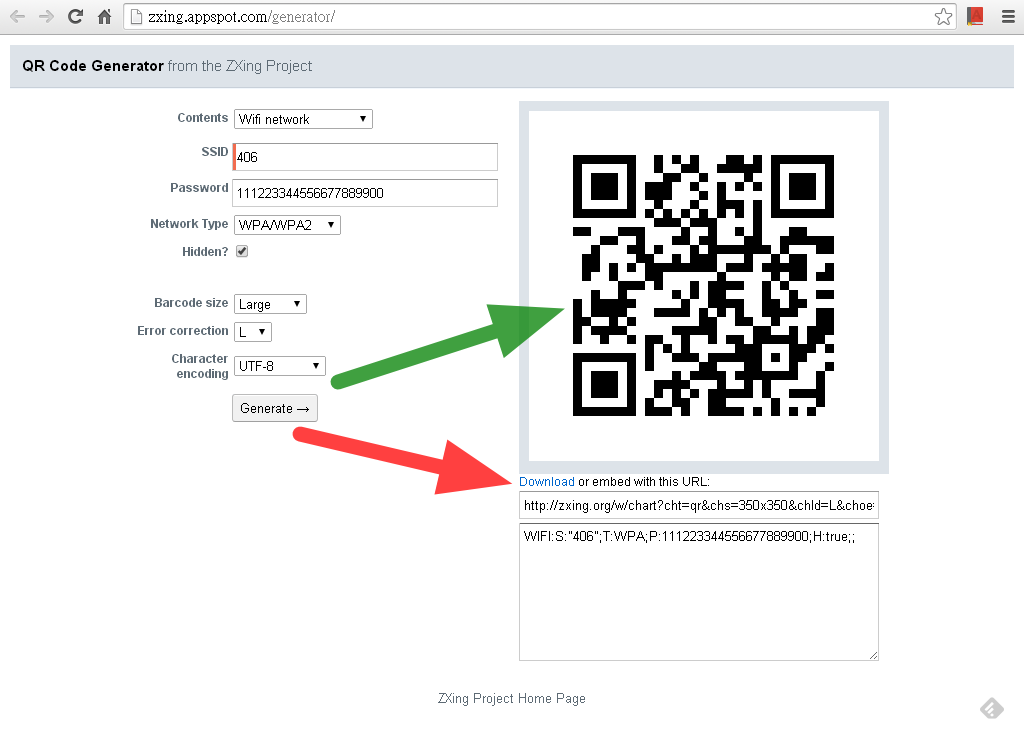Image resolution: width=1024 pixels, height=735 pixels.
Task: Click the Network Type label
Action: click(x=189, y=223)
